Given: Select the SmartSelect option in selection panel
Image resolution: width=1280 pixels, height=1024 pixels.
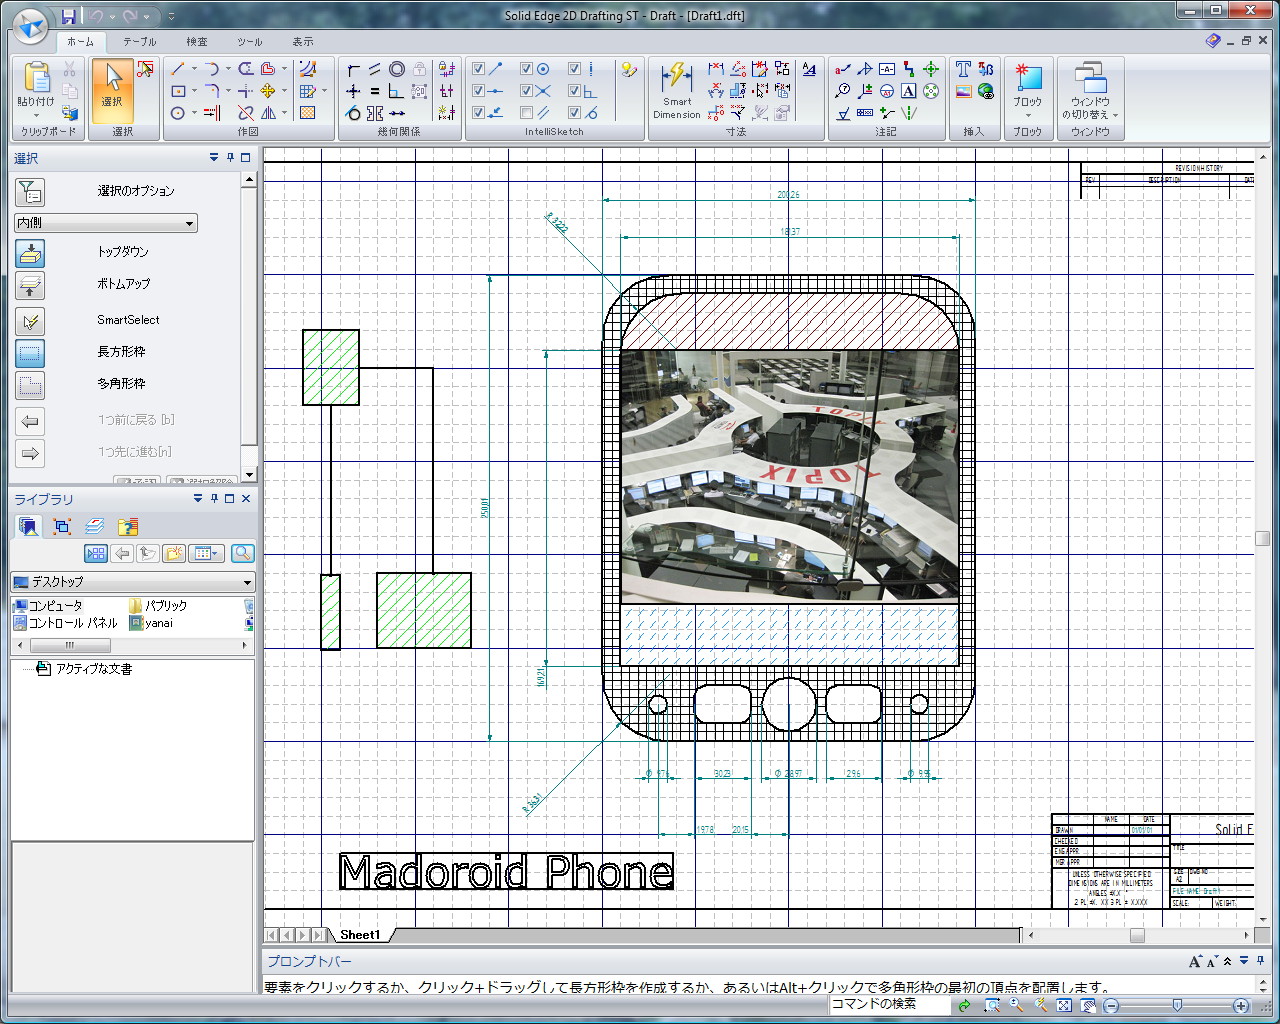Looking at the screenshot, I should click(x=31, y=321).
